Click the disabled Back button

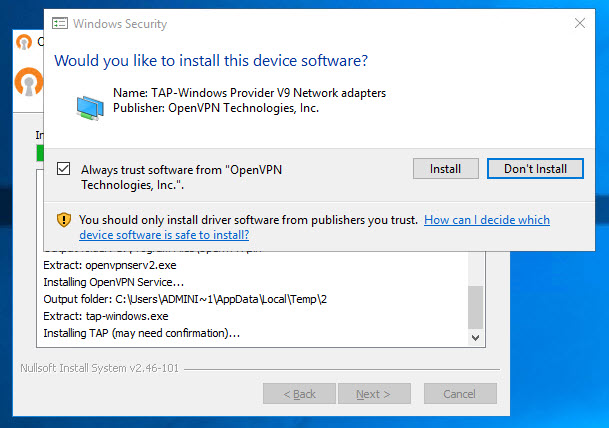tap(299, 394)
